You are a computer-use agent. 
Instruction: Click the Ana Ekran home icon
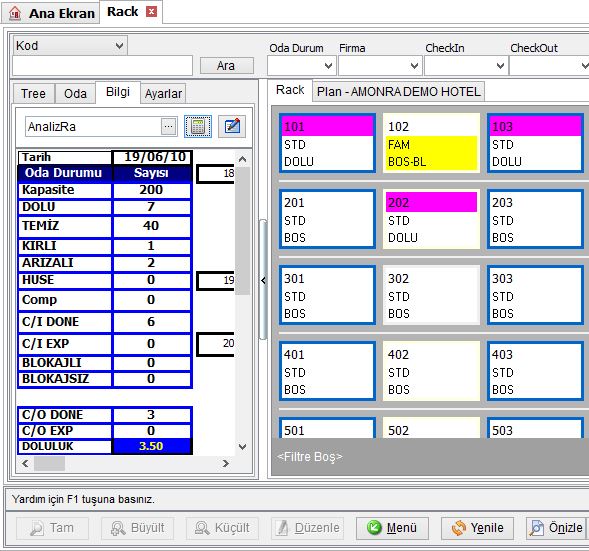(x=15, y=13)
